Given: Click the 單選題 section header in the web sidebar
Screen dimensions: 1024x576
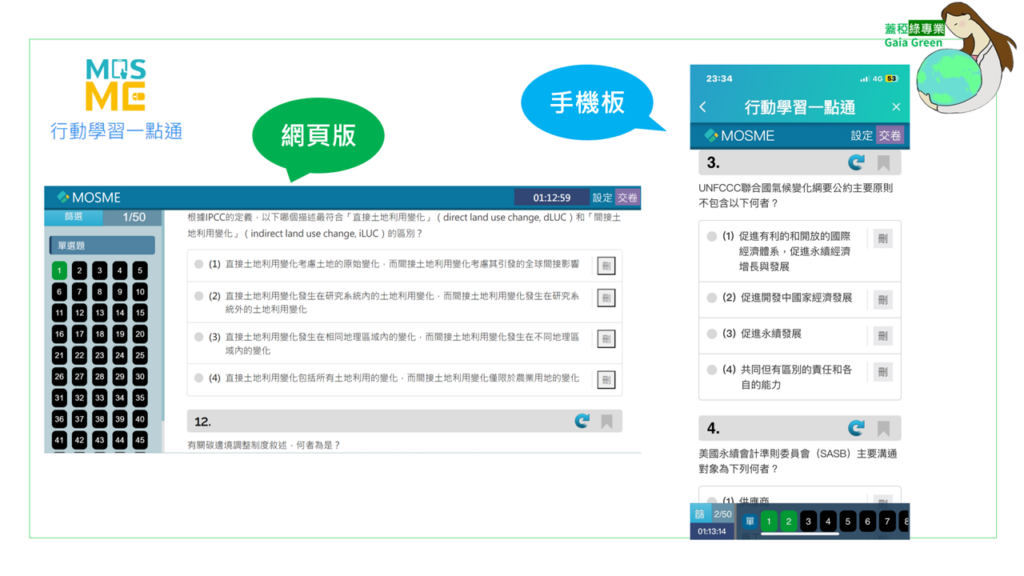Looking at the screenshot, I should pos(102,246).
